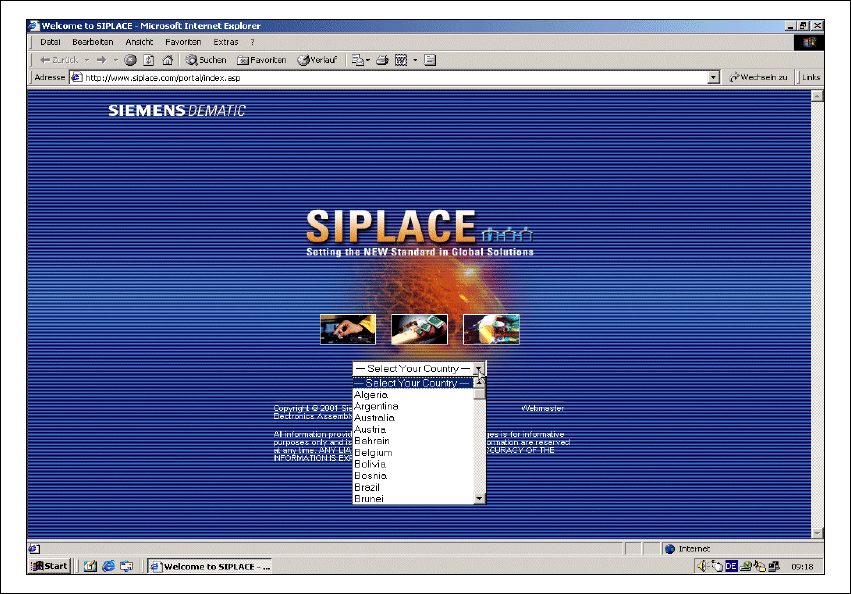Image resolution: width=851 pixels, height=594 pixels.
Task: Open the Favoriten toolbar button
Action: pos(262,60)
